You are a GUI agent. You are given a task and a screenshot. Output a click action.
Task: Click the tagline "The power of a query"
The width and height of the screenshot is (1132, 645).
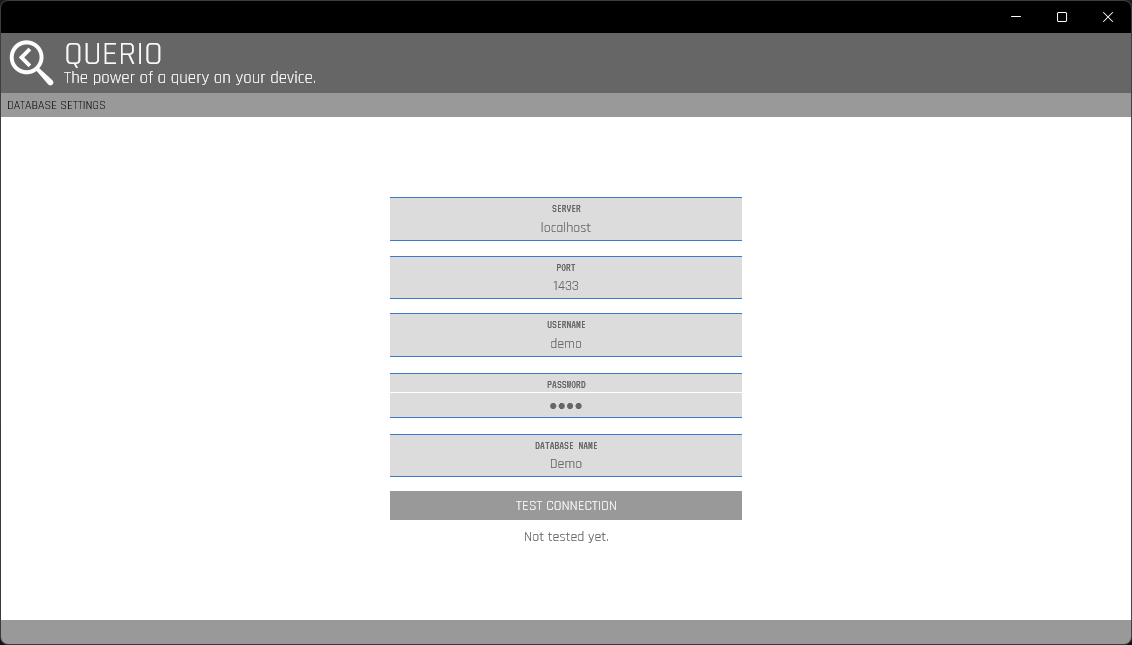pos(190,78)
